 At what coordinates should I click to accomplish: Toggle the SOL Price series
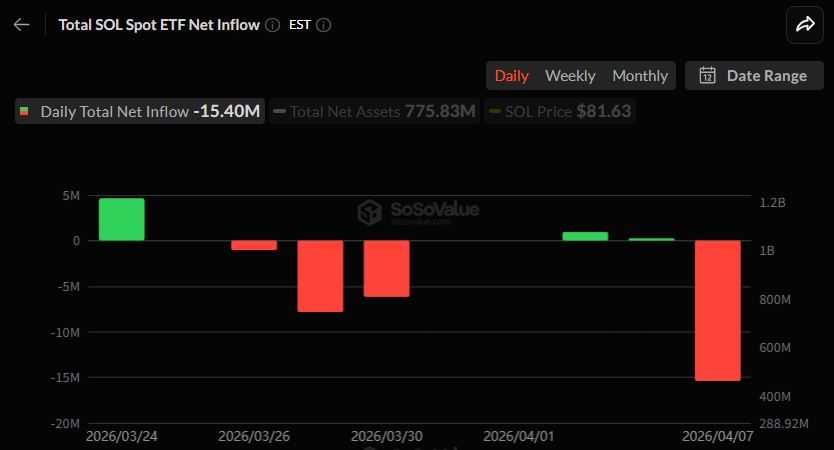pyautogui.click(x=560, y=111)
